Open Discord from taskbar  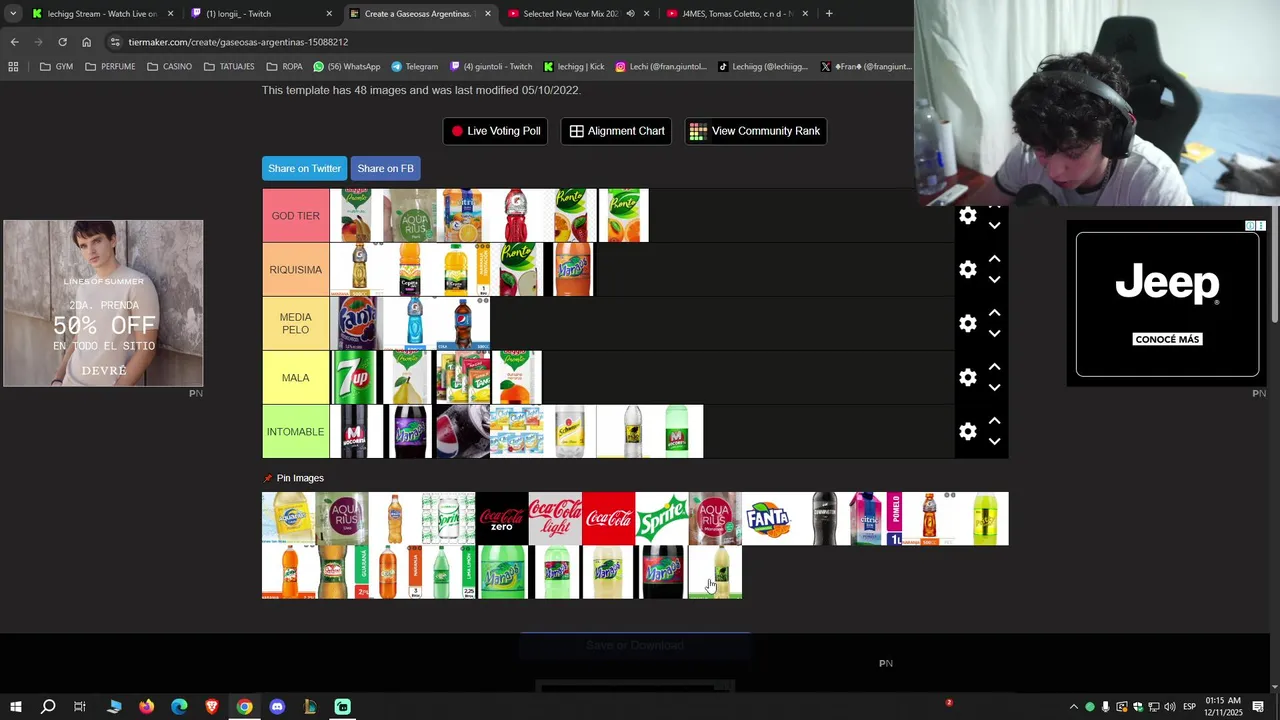click(277, 707)
